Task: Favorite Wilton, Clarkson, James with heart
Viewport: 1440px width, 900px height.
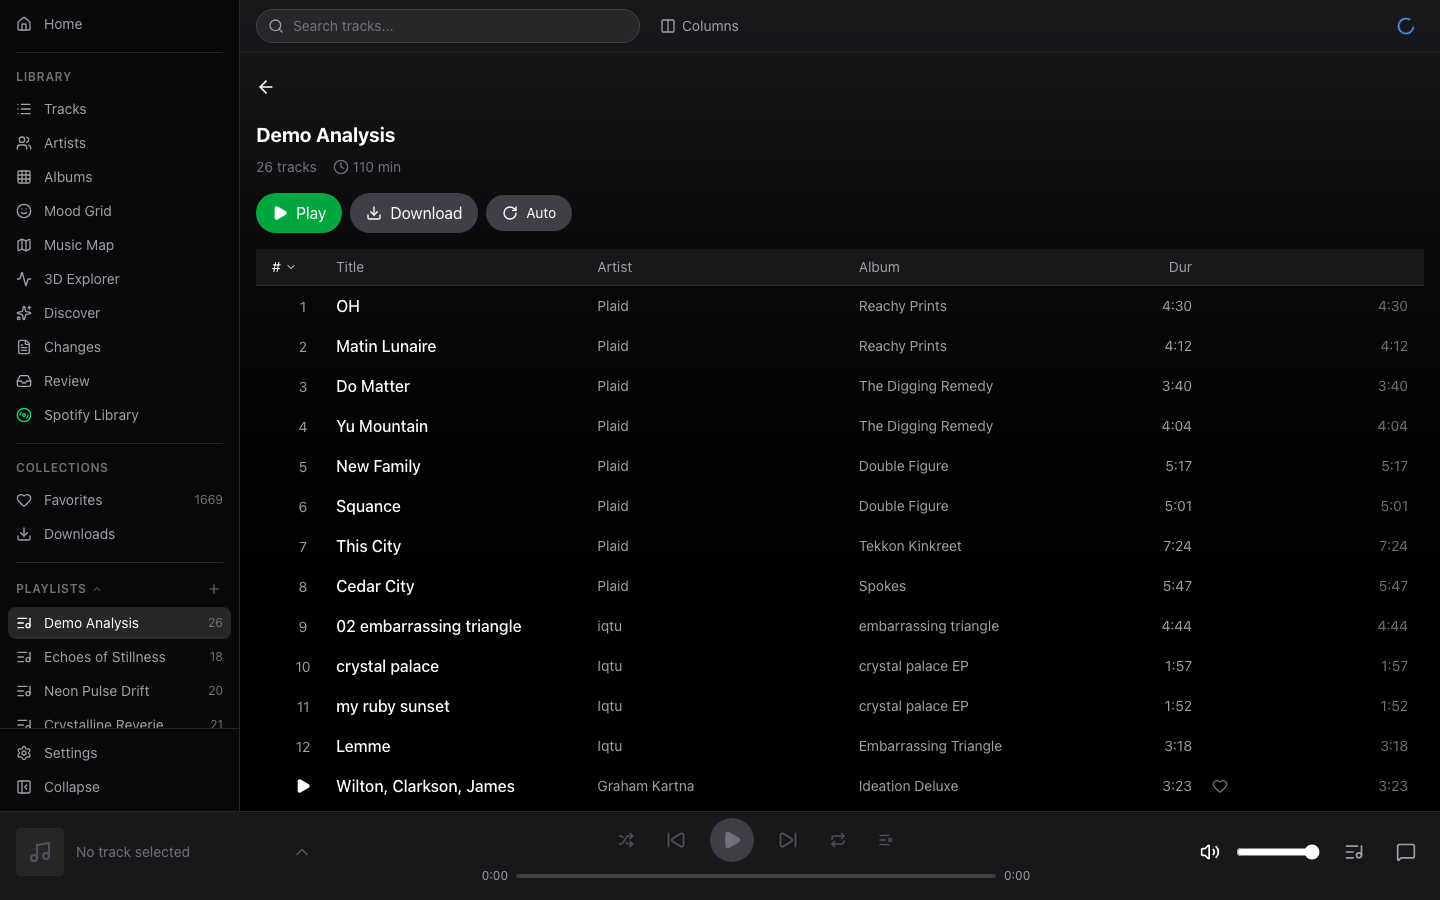Action: pos(1220,787)
